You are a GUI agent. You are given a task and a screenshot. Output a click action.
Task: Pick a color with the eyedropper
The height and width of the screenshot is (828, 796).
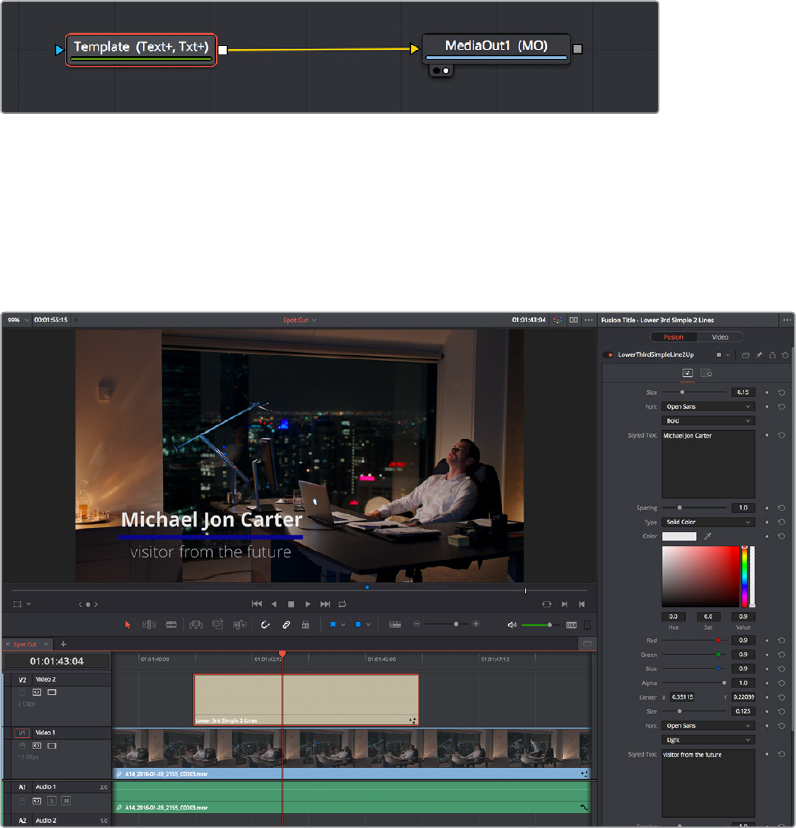pos(708,536)
